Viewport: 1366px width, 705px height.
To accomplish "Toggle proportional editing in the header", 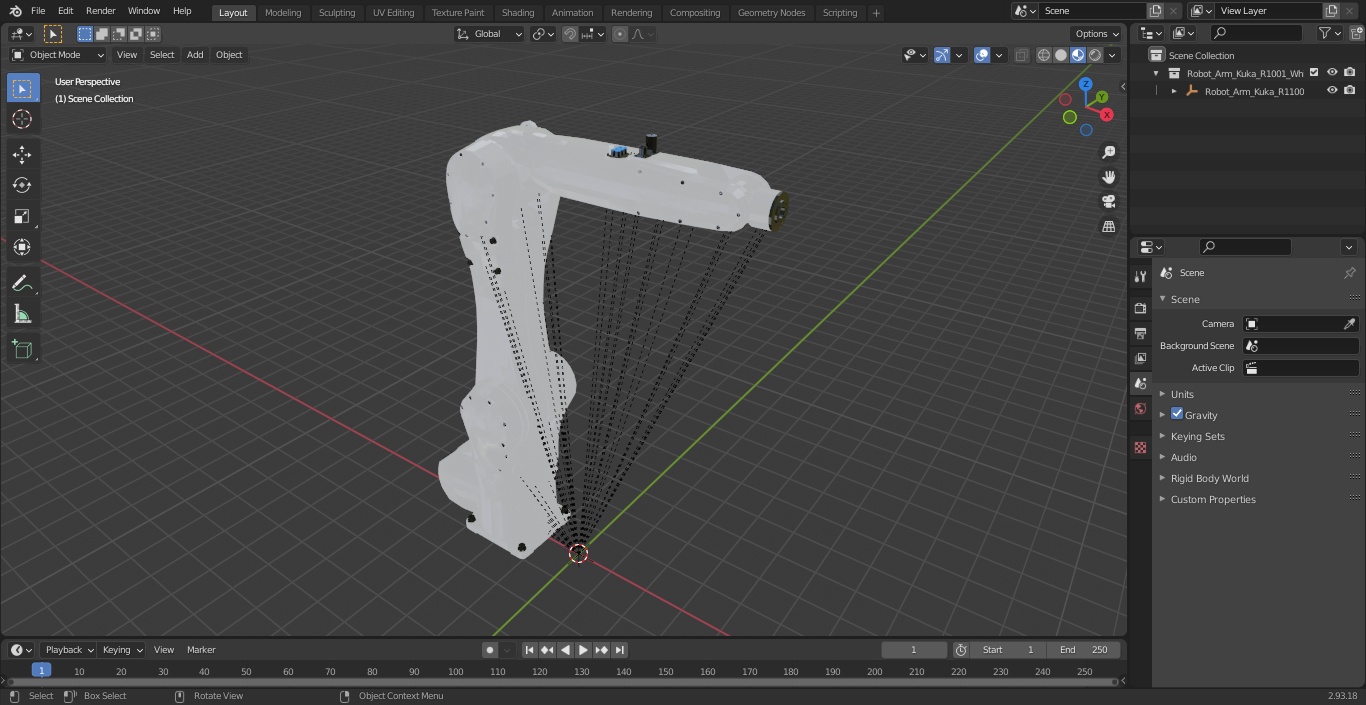I will [x=620, y=34].
